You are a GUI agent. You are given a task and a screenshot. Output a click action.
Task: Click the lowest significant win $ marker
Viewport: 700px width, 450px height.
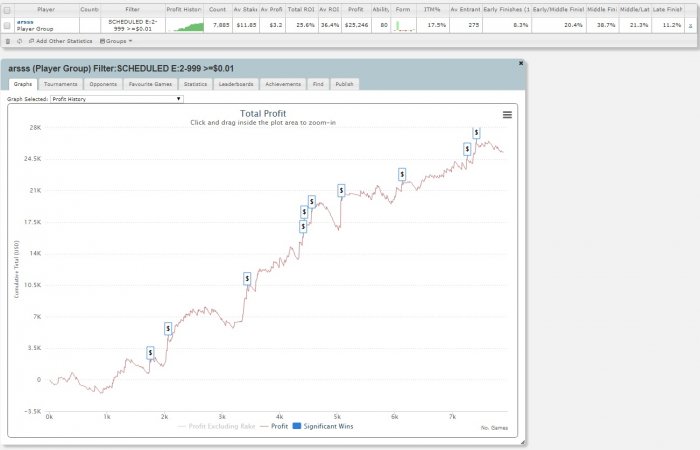[150, 353]
